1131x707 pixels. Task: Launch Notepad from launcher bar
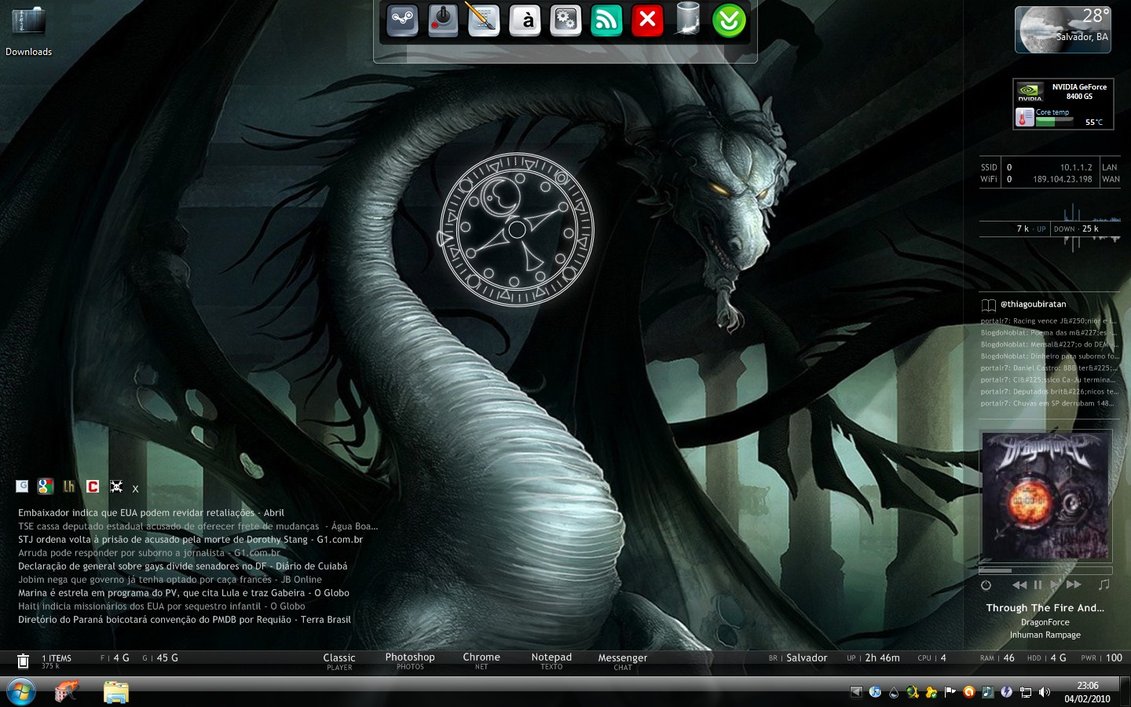[x=551, y=661]
